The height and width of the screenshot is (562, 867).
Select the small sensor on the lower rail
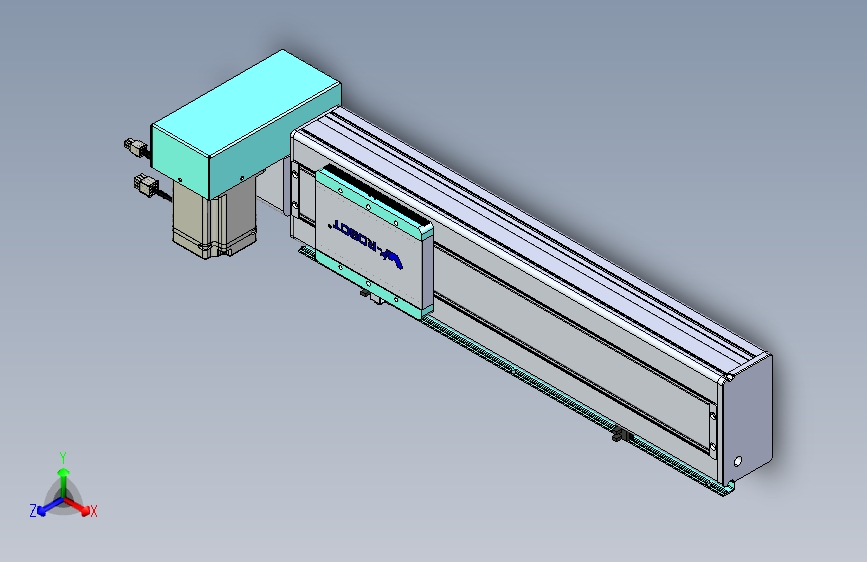click(x=623, y=436)
